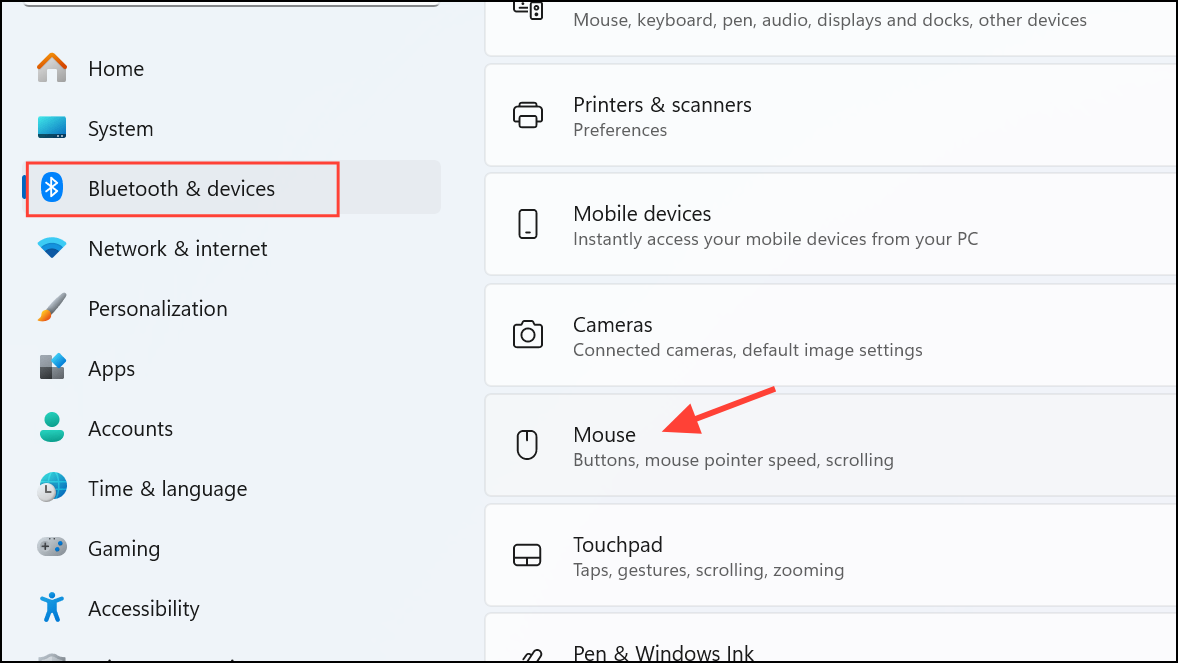Select the game controller icon for Gaming
Viewport: 1178px width, 663px height.
pyautogui.click(x=51, y=548)
